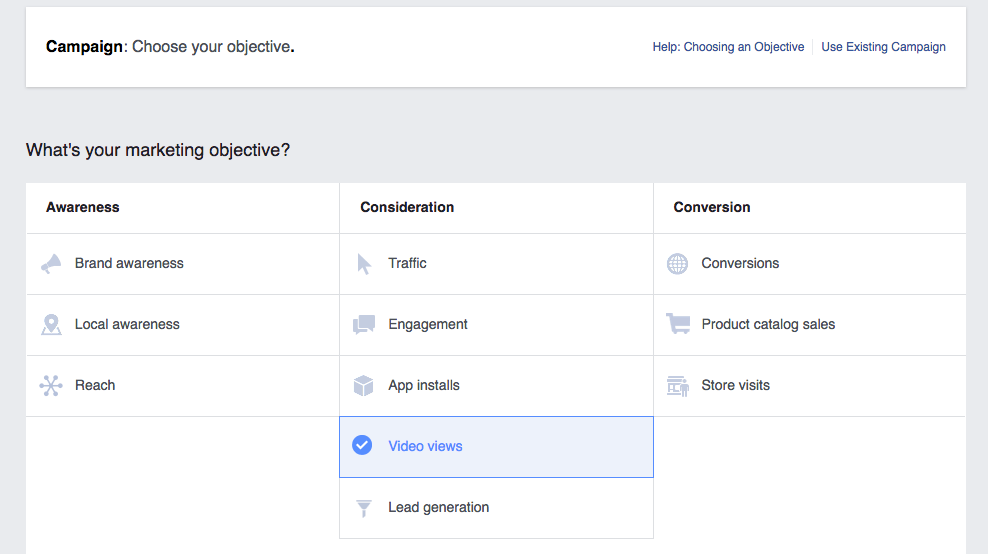The image size is (988, 554).
Task: Open Help: Choosing an Objective link
Action: coord(728,47)
